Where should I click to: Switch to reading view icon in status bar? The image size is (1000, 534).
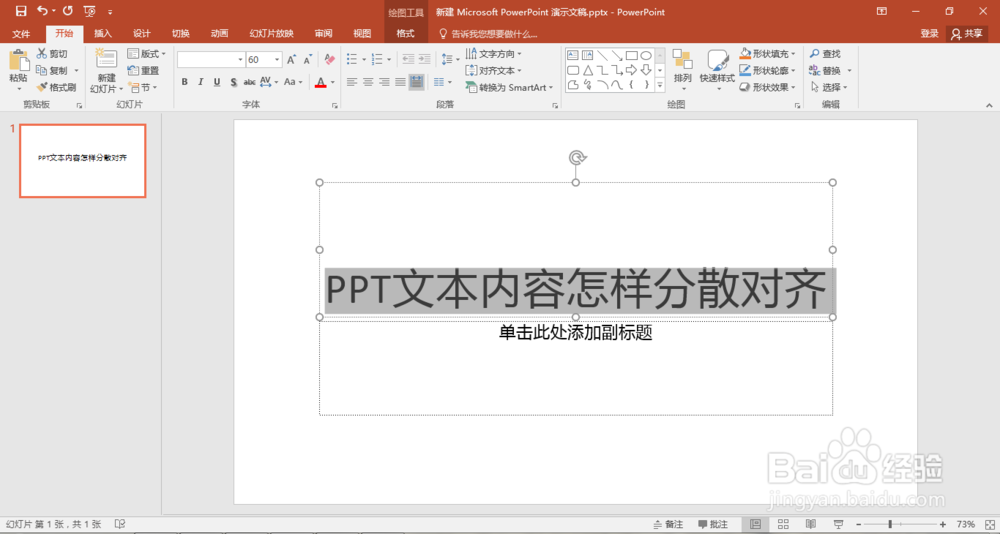coord(811,524)
